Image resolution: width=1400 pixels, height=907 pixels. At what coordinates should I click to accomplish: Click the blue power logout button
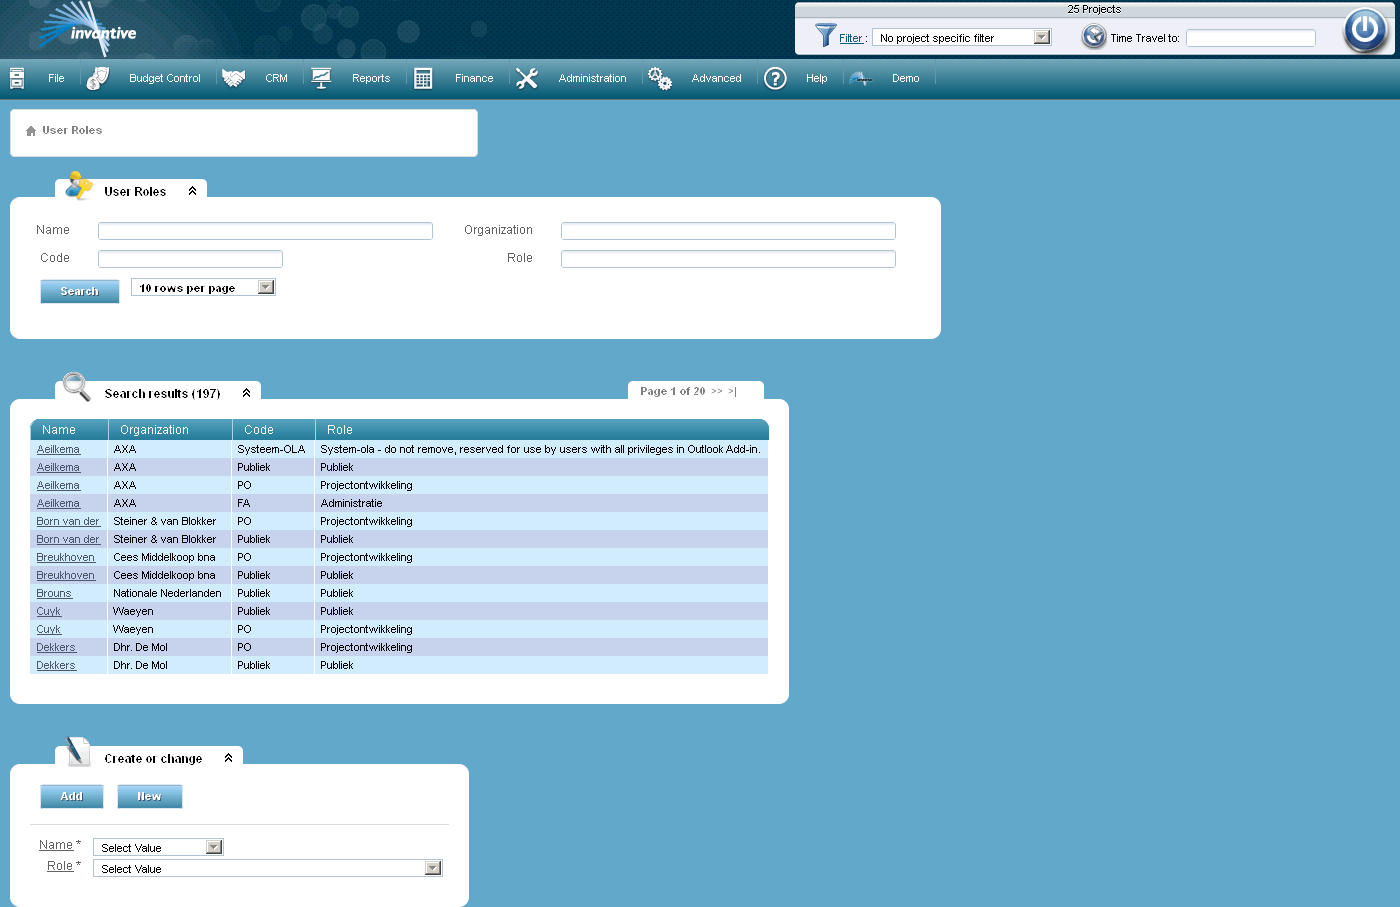click(1365, 30)
